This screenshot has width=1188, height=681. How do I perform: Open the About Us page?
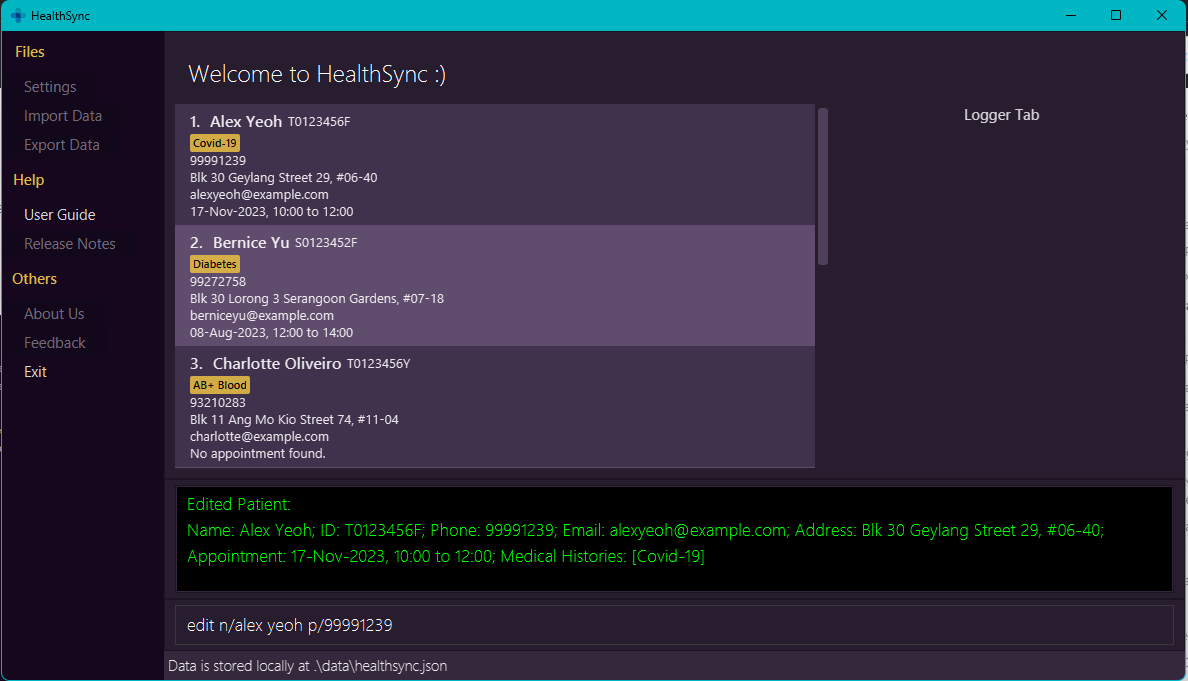pyautogui.click(x=54, y=314)
